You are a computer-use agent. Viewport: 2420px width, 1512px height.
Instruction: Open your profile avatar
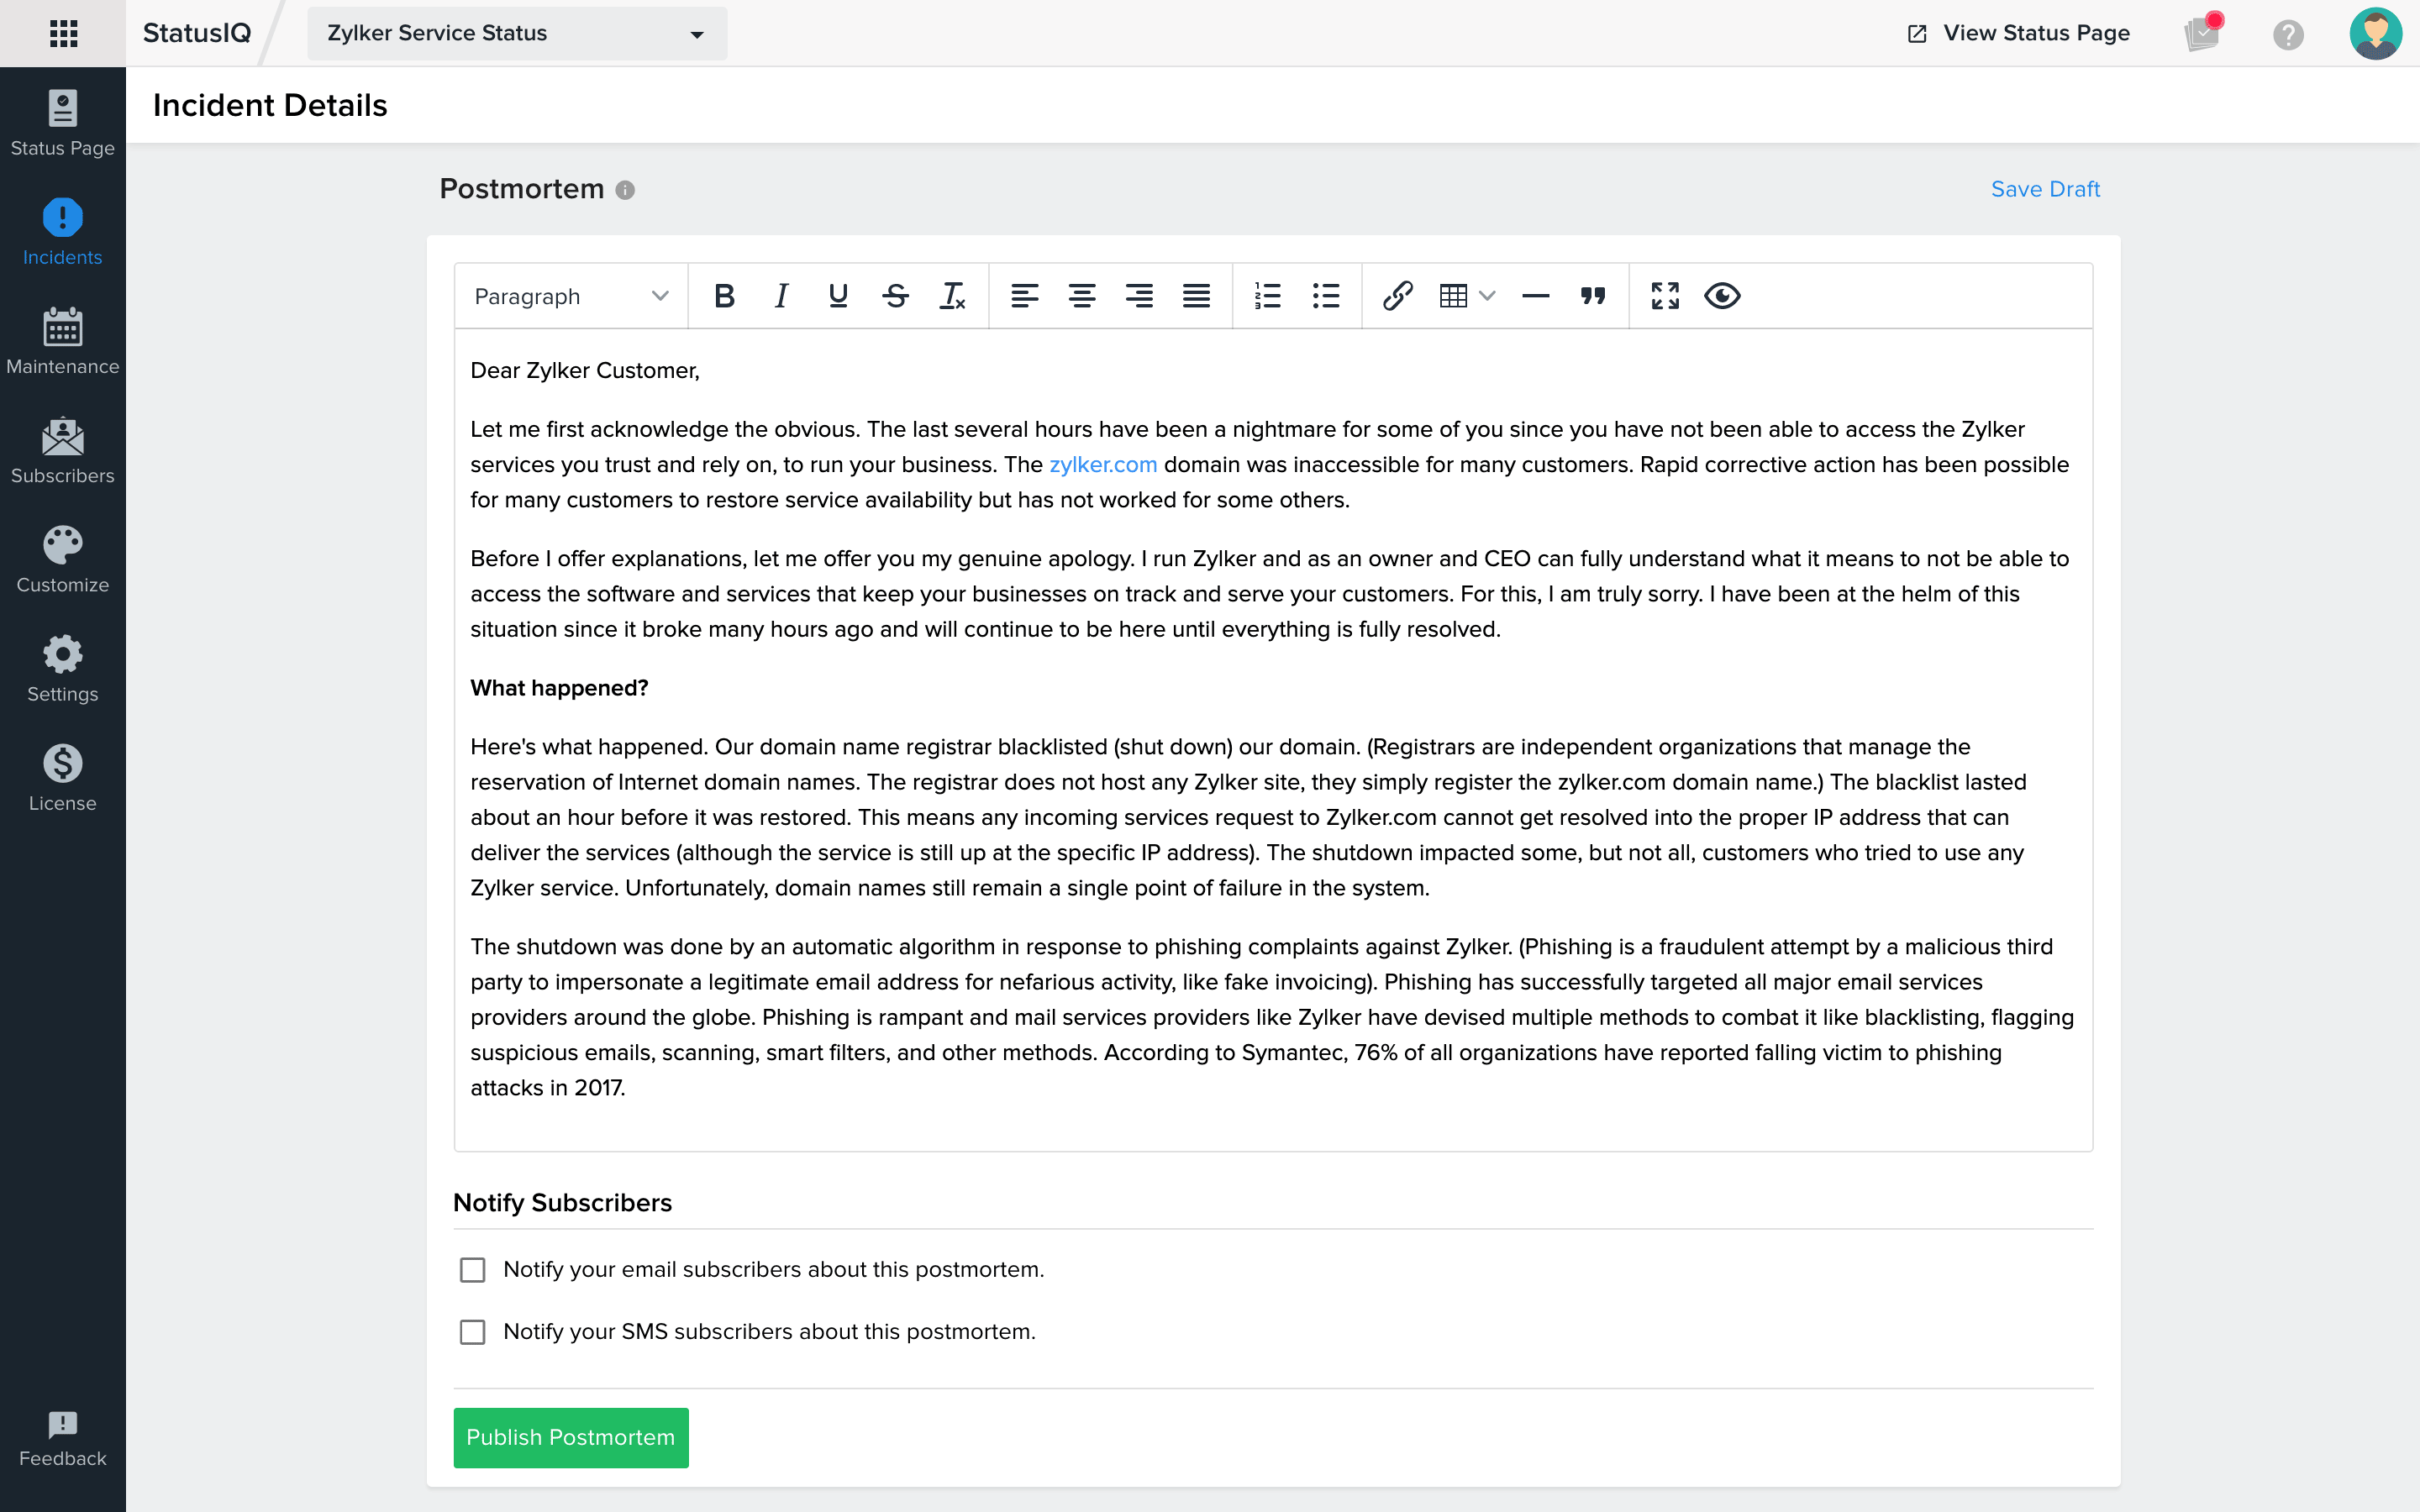[2376, 33]
